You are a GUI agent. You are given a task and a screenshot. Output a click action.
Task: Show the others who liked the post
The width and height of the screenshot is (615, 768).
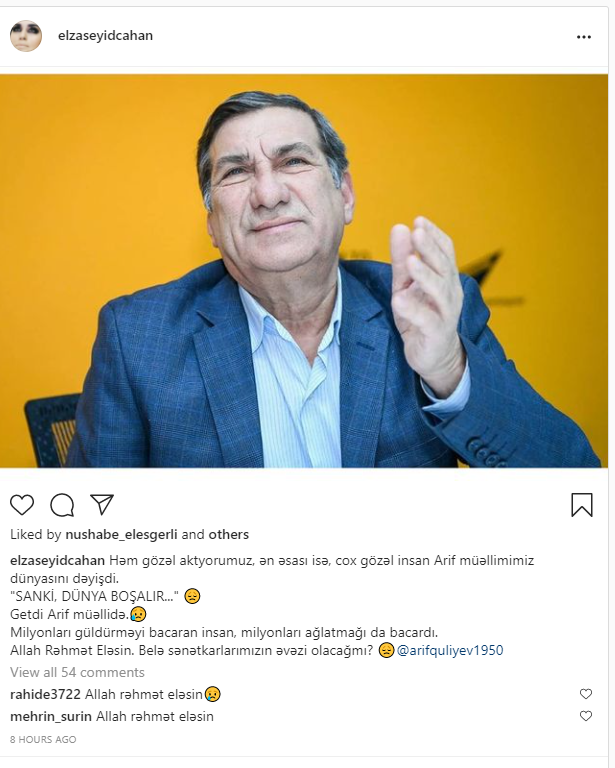229,534
